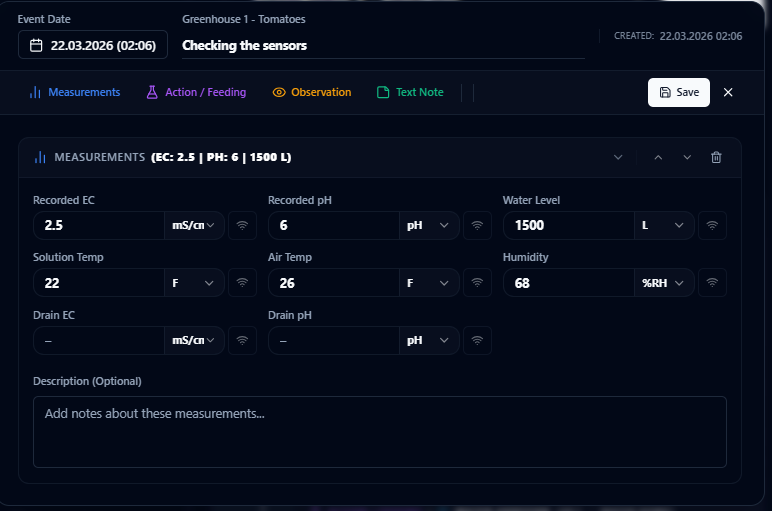This screenshot has width=772, height=511.
Task: Select the Measurements tab
Action: (74, 92)
